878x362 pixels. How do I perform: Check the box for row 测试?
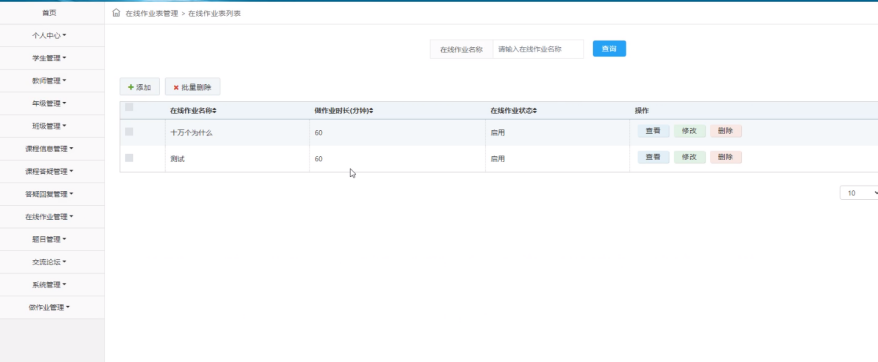(x=129, y=158)
